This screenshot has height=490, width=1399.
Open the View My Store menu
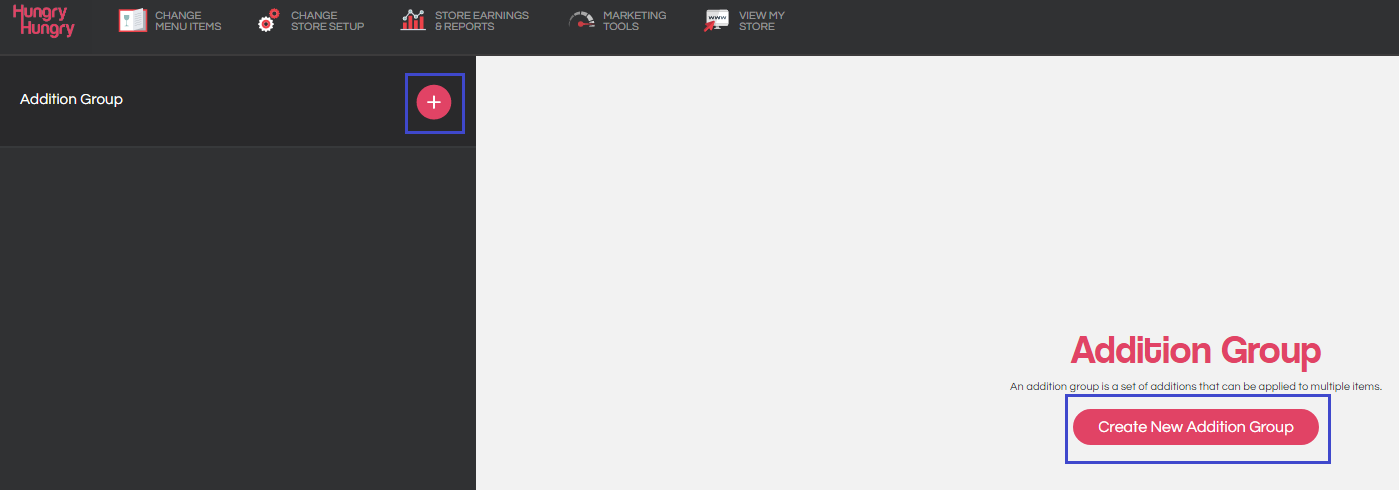coord(762,21)
